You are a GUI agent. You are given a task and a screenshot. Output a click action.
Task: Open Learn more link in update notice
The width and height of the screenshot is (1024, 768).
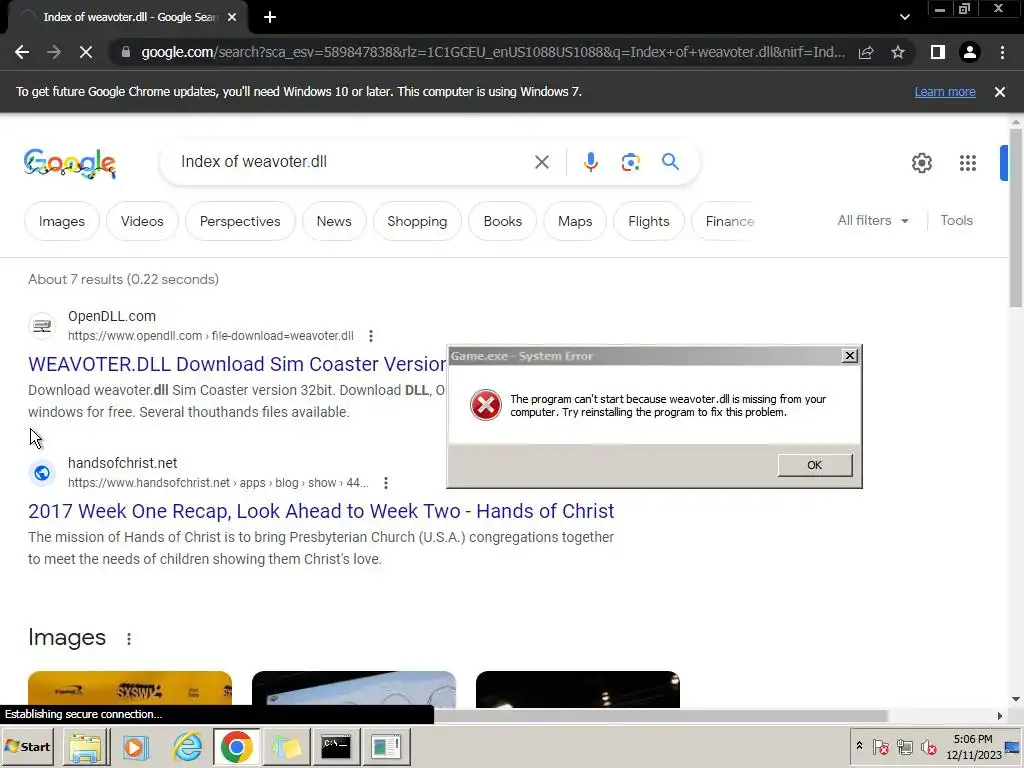(x=945, y=92)
